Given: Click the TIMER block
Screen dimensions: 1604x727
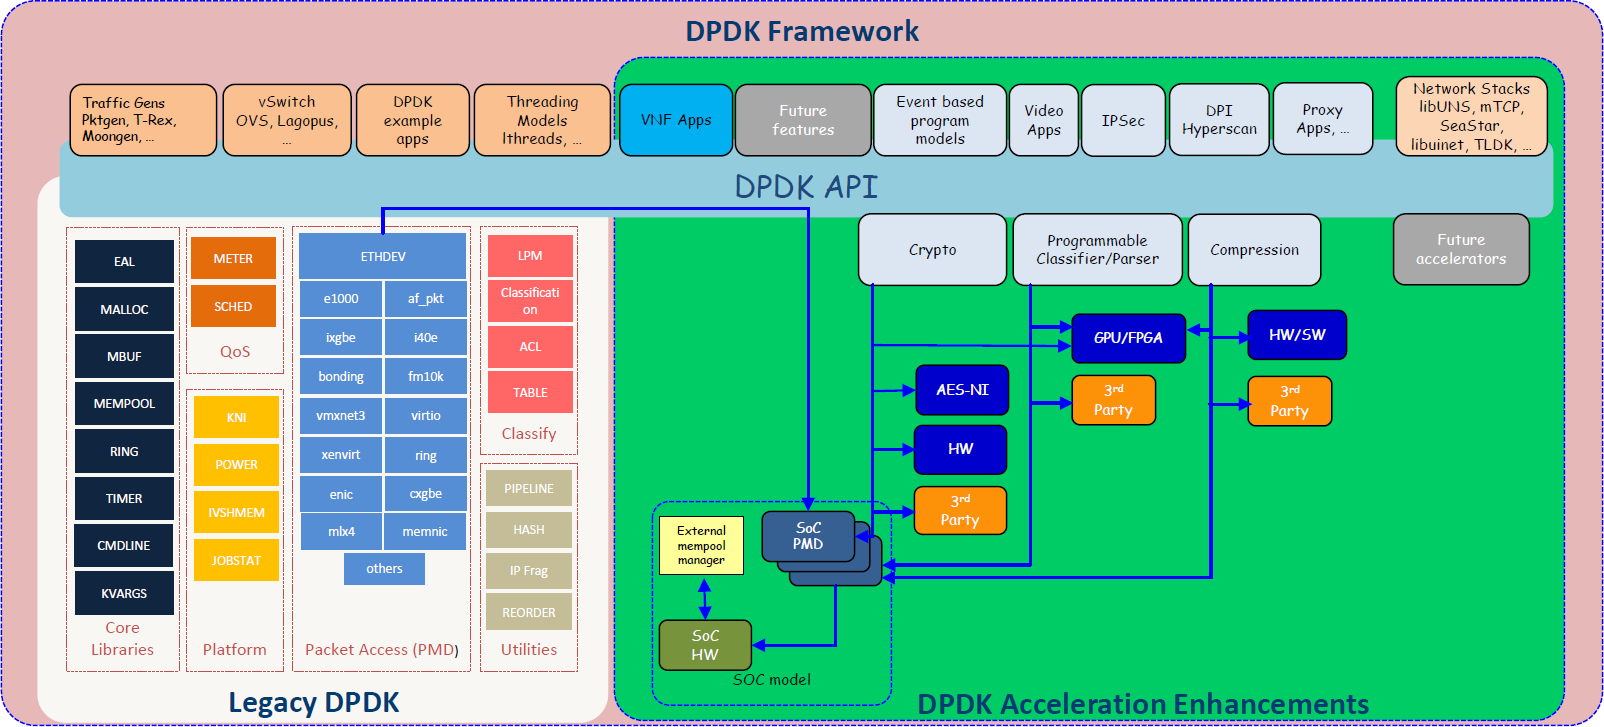Looking at the screenshot, I should coord(124,498).
